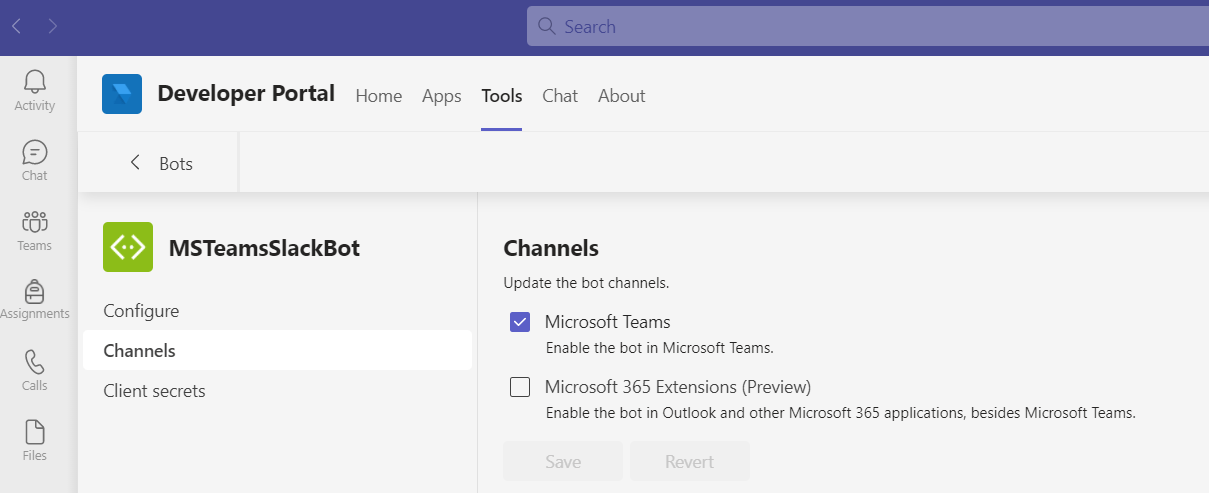
Task: Open the Chat sidebar icon
Action: point(35,152)
